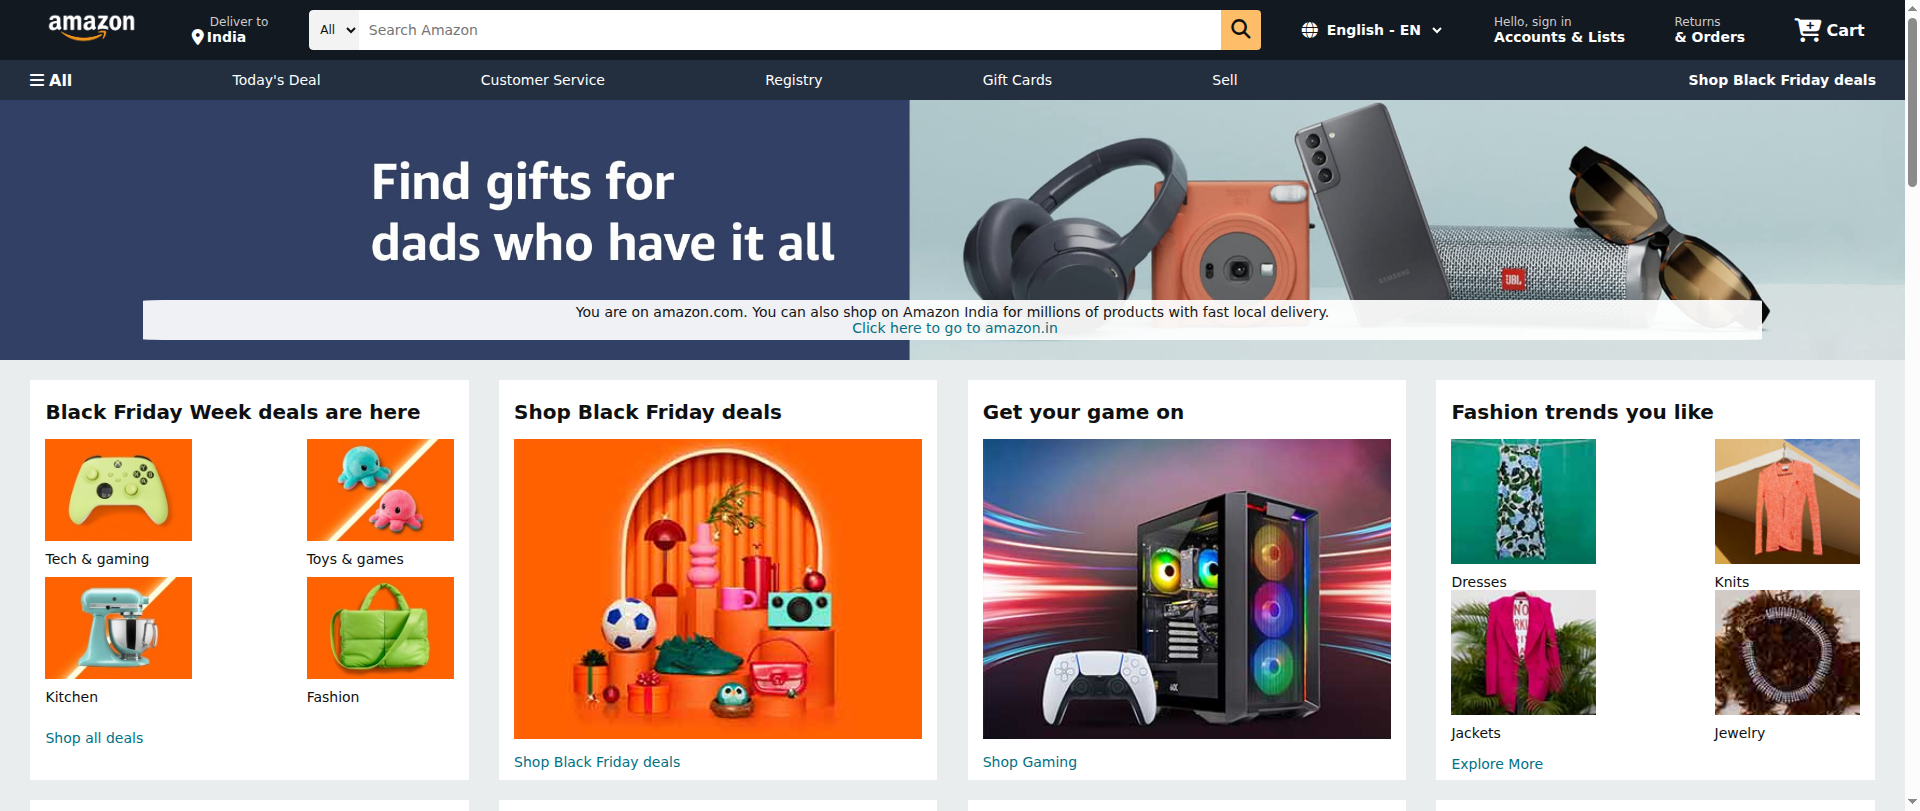Open the Tech & gaming controller thumbnail
The height and width of the screenshot is (811, 1920).
pyautogui.click(x=118, y=490)
